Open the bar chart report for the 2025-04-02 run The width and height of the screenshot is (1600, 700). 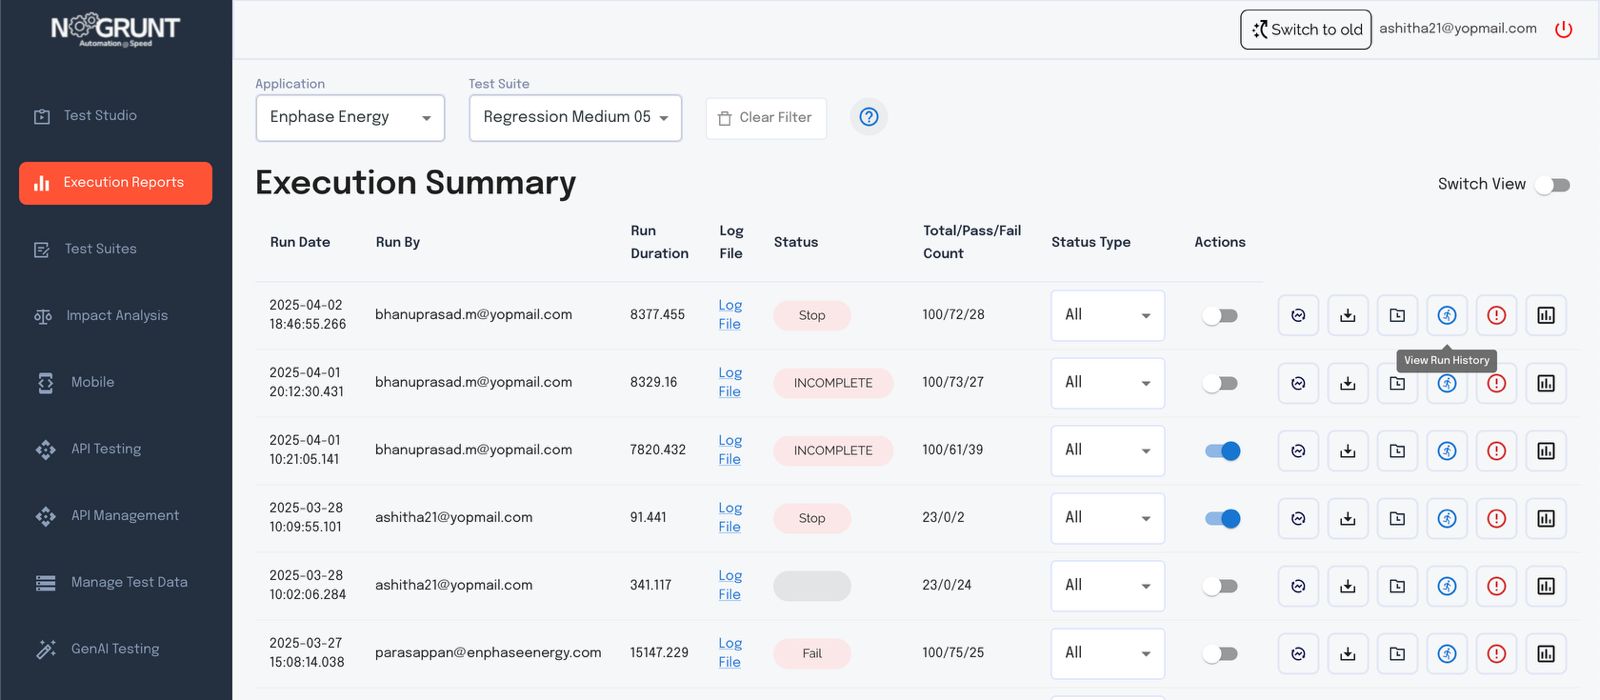click(1546, 315)
